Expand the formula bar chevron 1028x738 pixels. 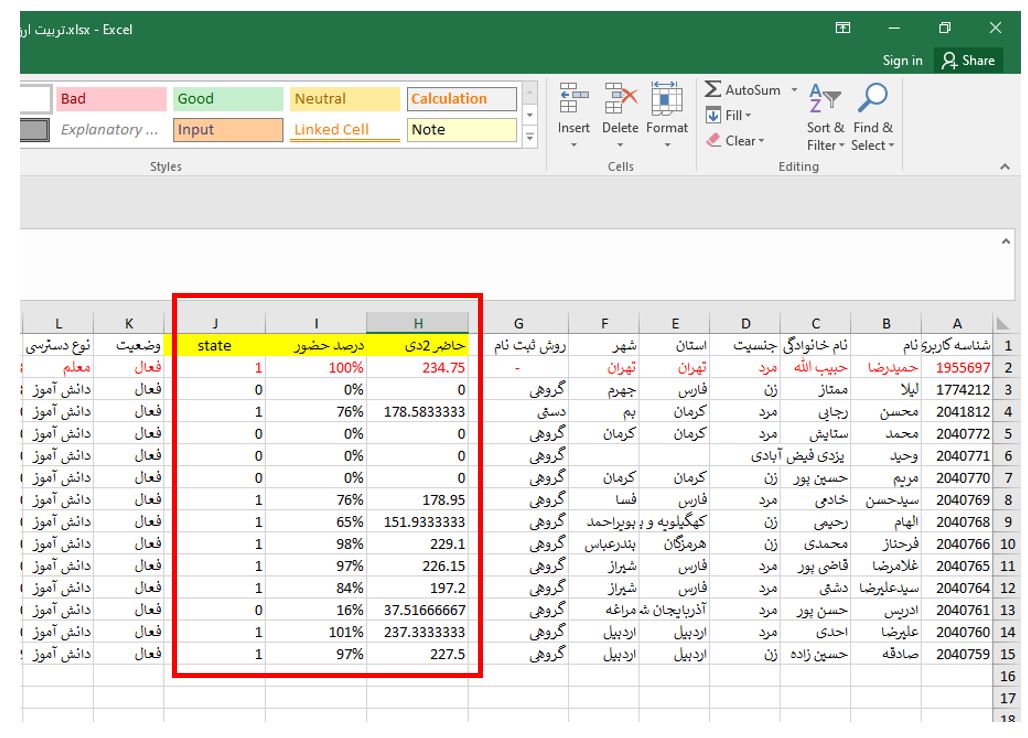[x=1006, y=241]
